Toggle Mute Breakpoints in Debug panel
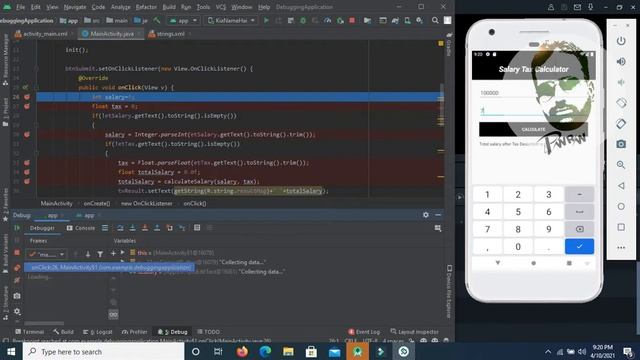 coord(17,281)
